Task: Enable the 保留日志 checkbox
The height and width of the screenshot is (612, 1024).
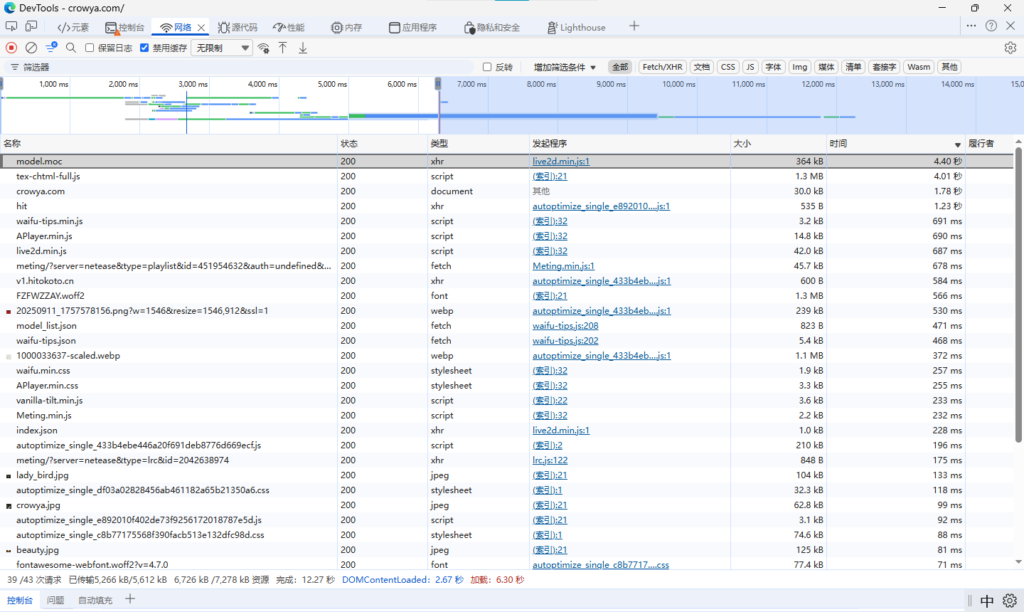Action: (x=90, y=47)
